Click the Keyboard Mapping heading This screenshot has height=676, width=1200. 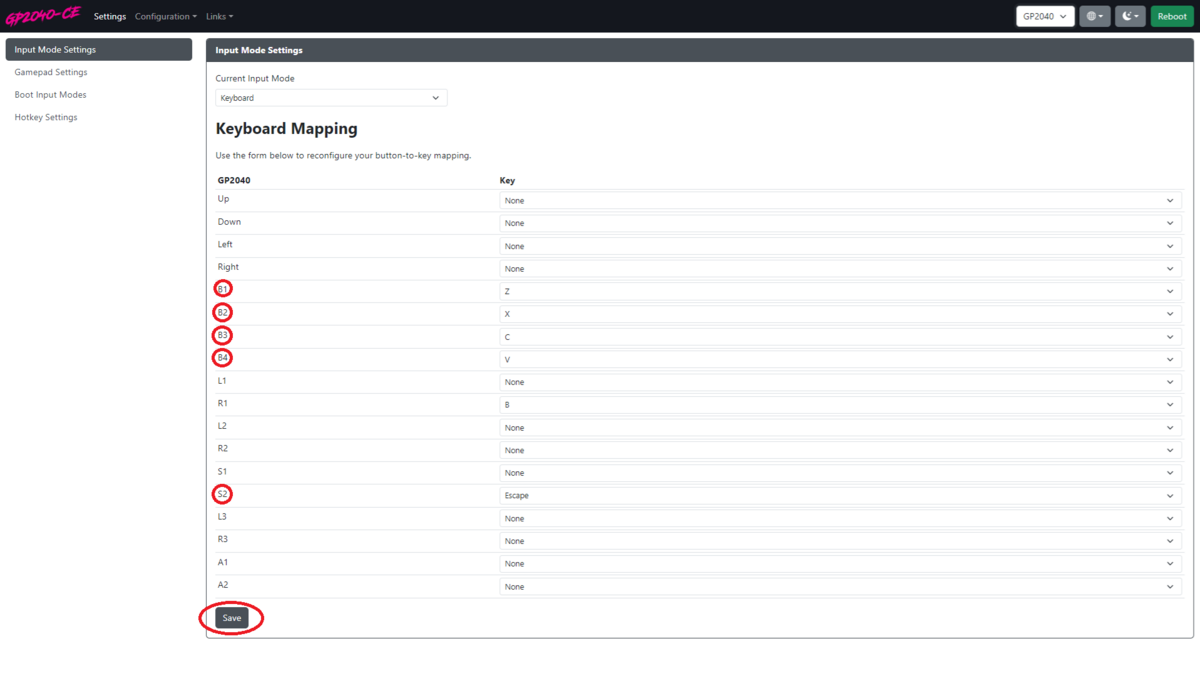pos(286,129)
